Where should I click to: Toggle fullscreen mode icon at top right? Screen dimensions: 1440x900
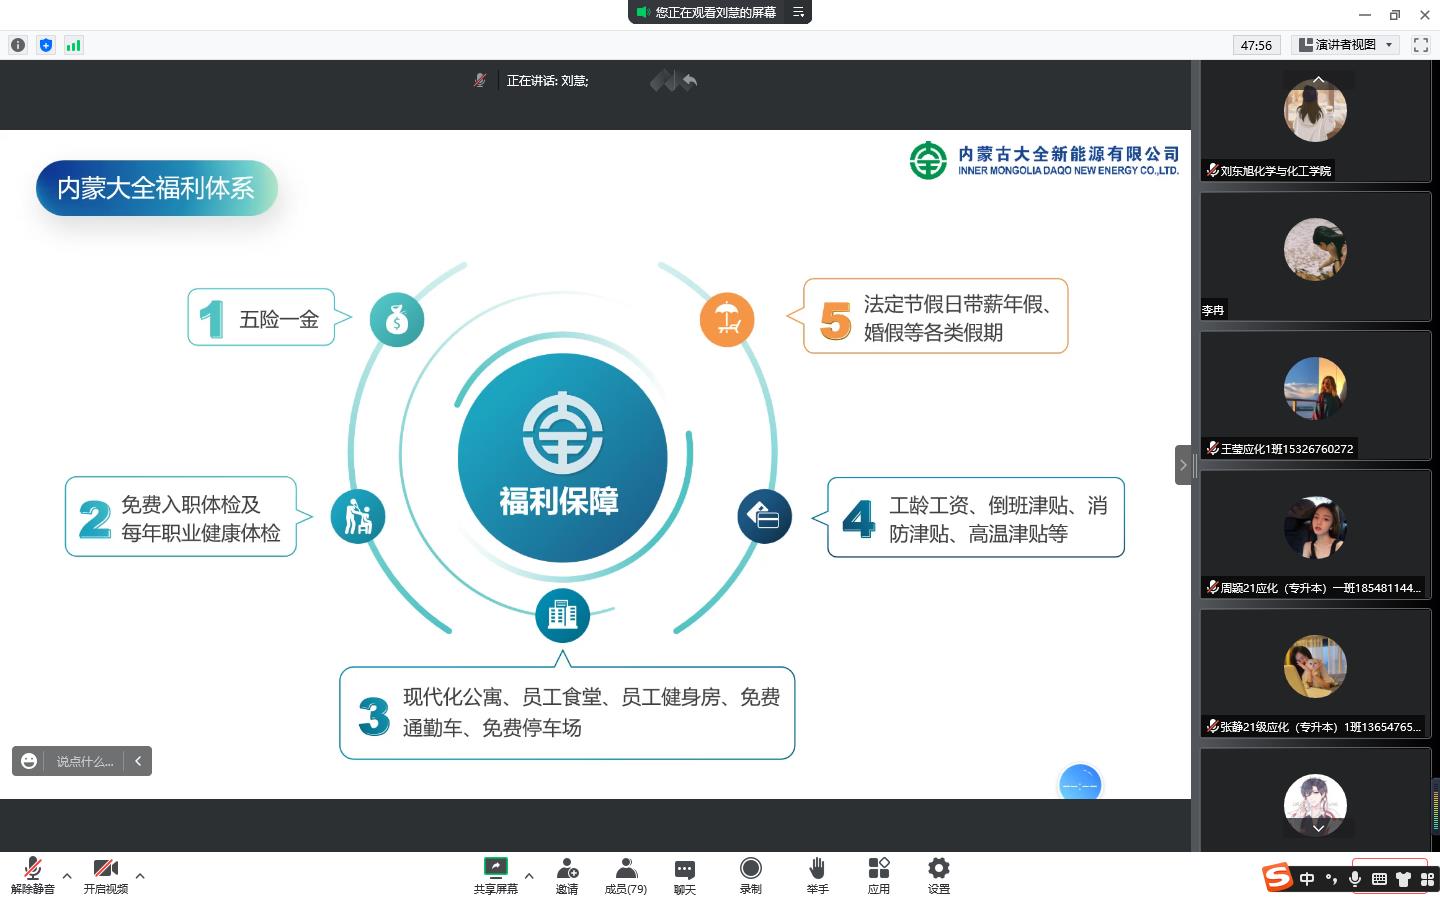point(1420,45)
